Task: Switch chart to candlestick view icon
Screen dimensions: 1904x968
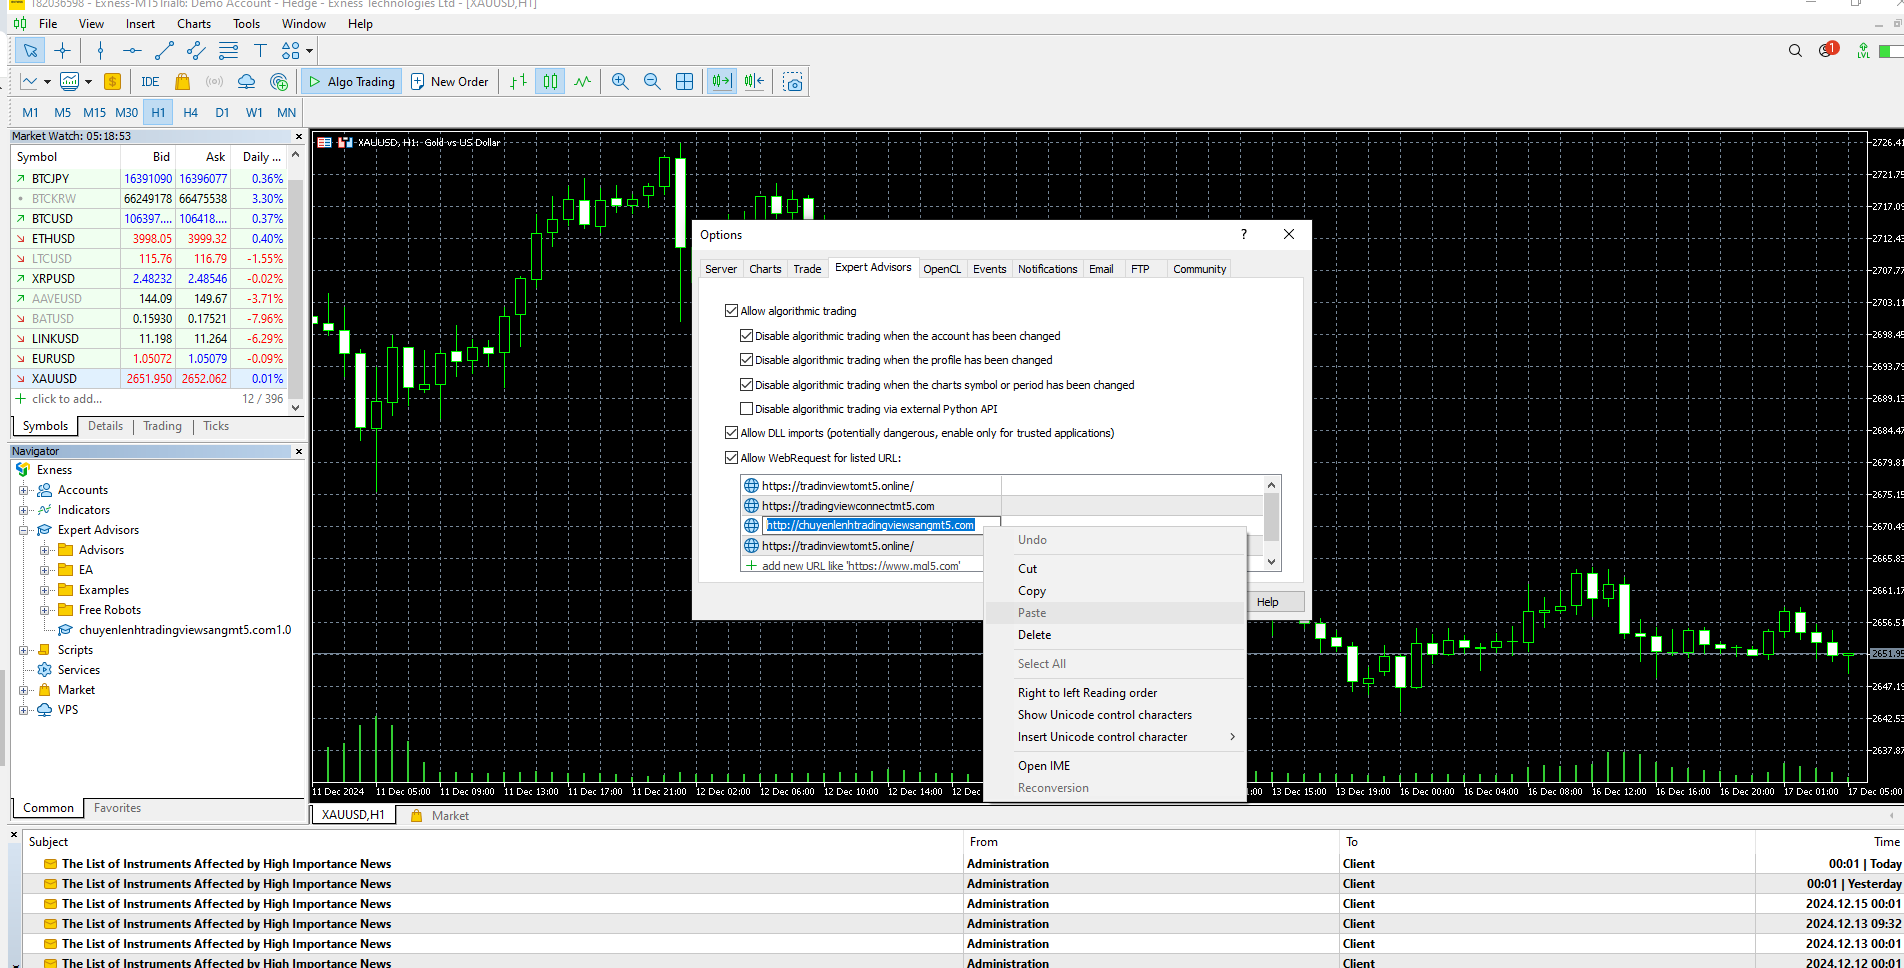Action: 550,82
